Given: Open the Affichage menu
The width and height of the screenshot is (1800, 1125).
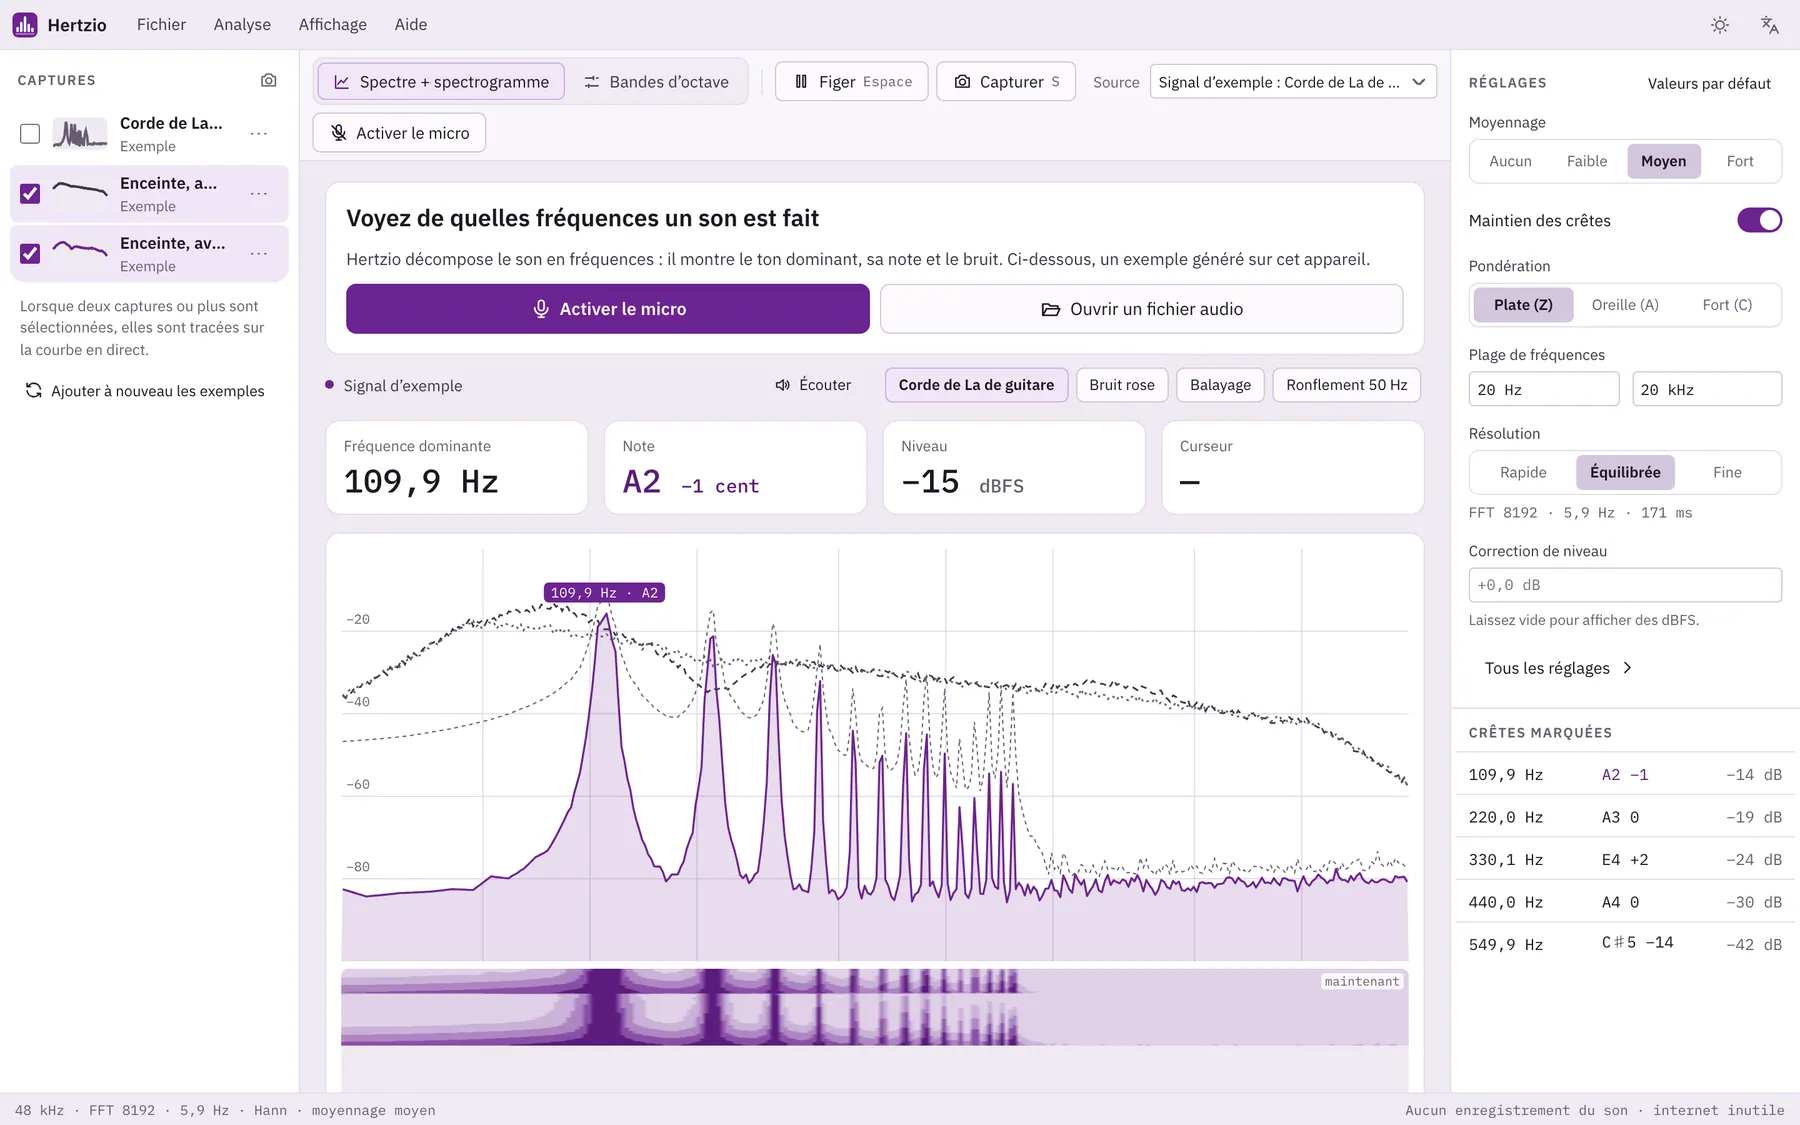Looking at the screenshot, I should point(333,25).
